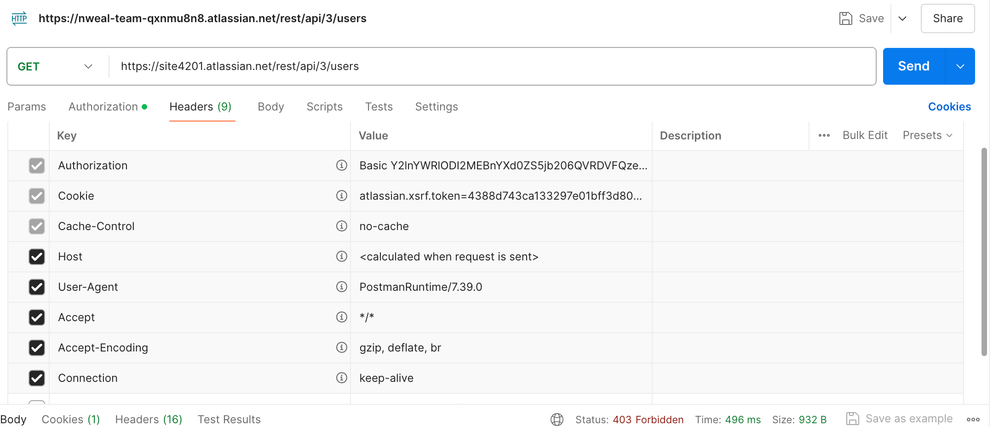Click the vertical scrollbar of headers table
The image size is (999, 427).
984,250
